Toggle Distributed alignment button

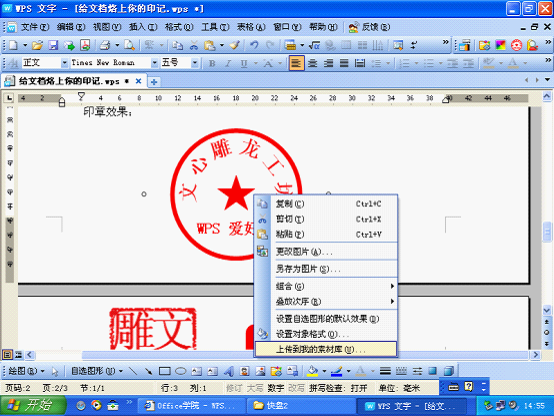[360, 63]
